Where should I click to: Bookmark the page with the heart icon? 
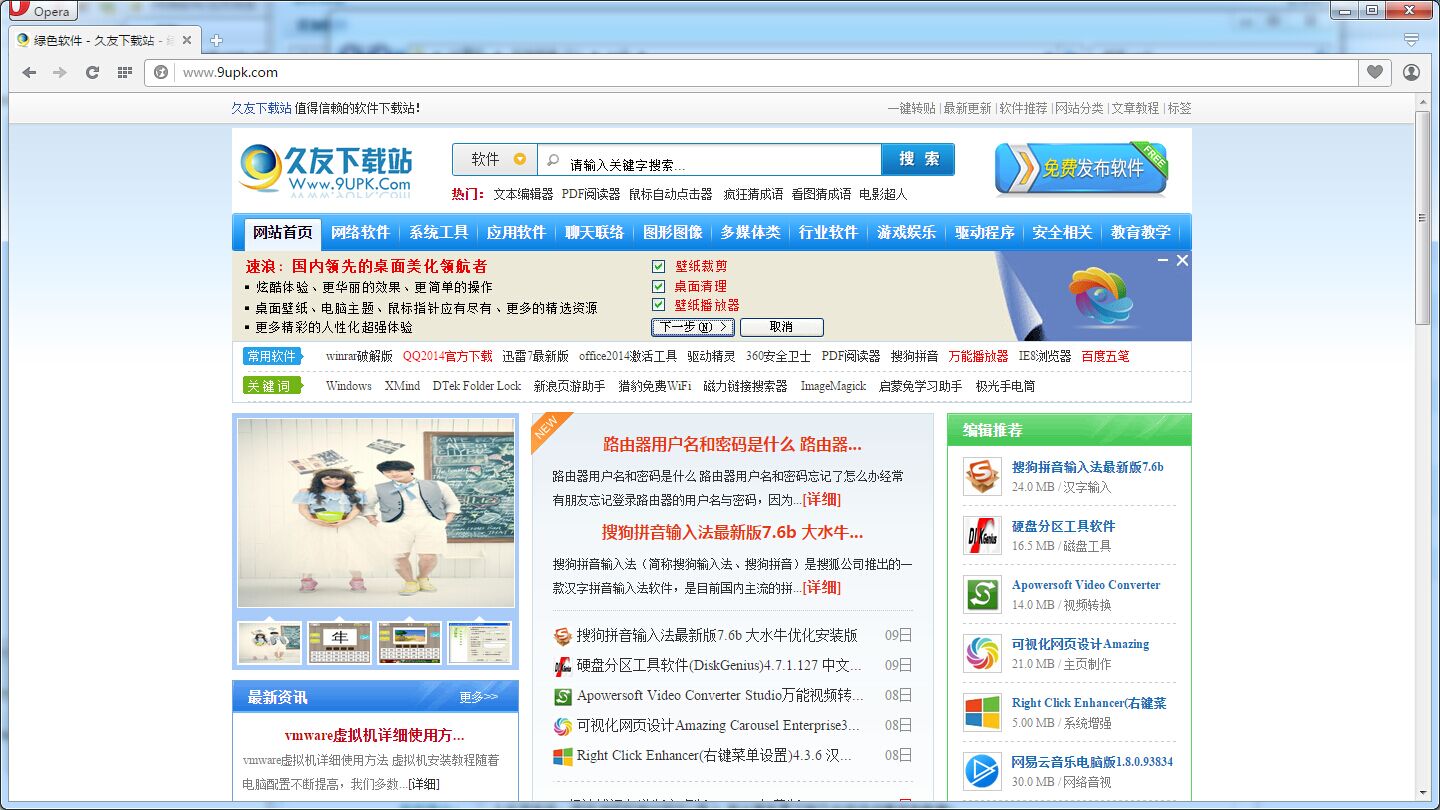point(1375,72)
